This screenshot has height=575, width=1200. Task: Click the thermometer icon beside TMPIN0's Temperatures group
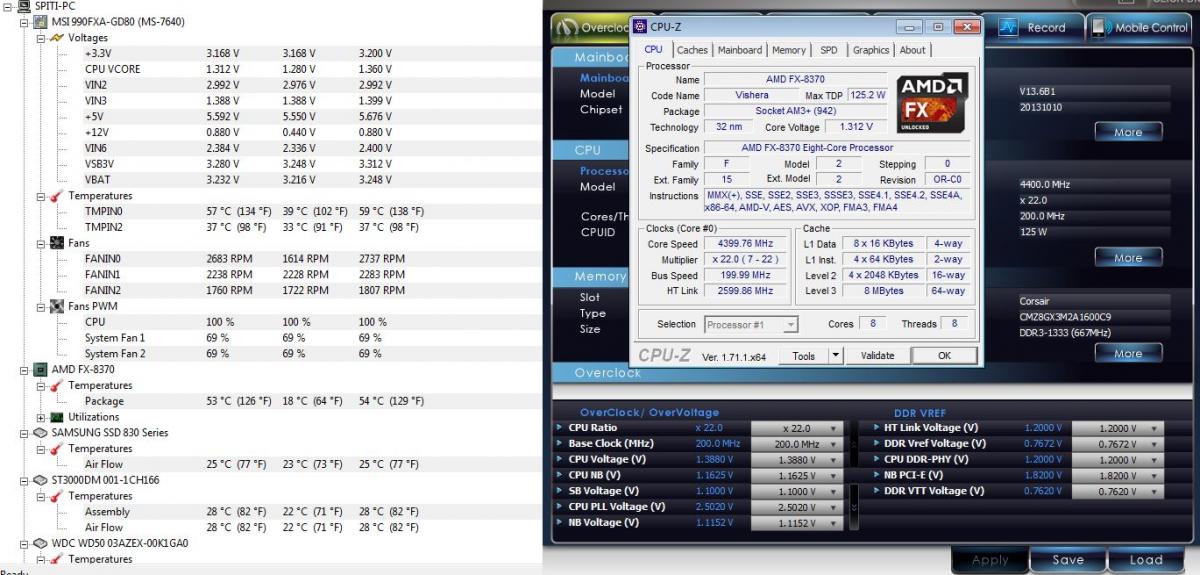(56, 195)
